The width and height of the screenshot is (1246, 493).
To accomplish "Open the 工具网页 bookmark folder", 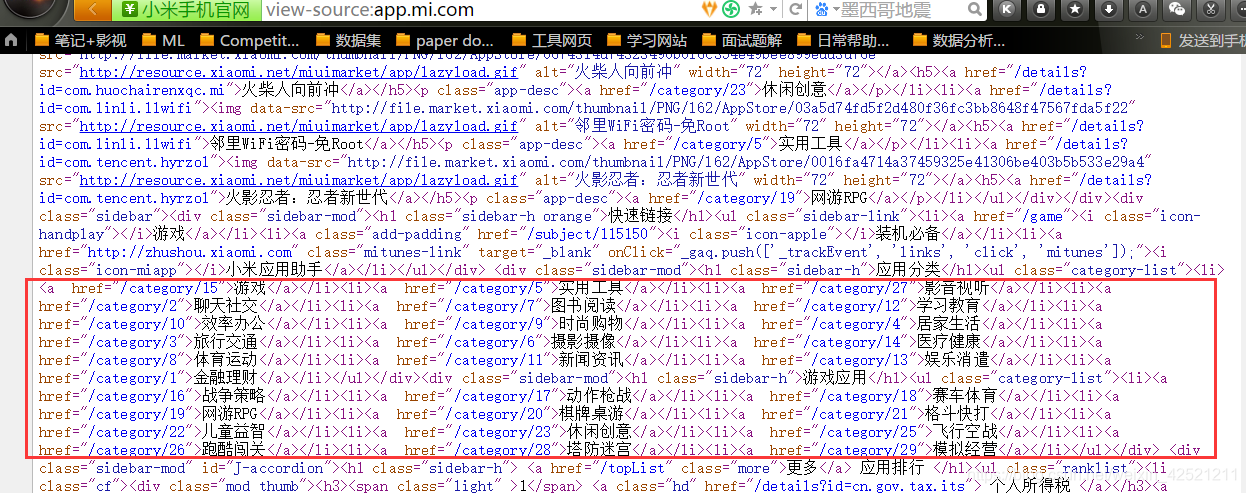I will pyautogui.click(x=550, y=41).
